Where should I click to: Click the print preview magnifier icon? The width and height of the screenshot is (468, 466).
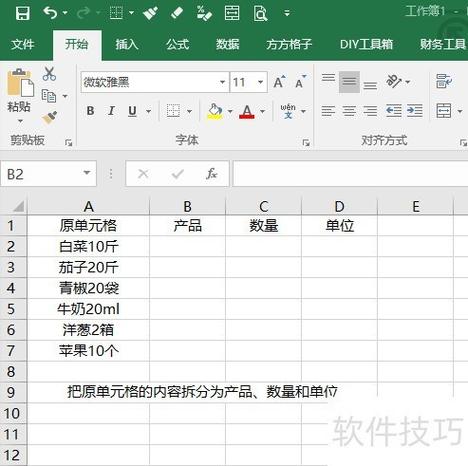[260, 13]
